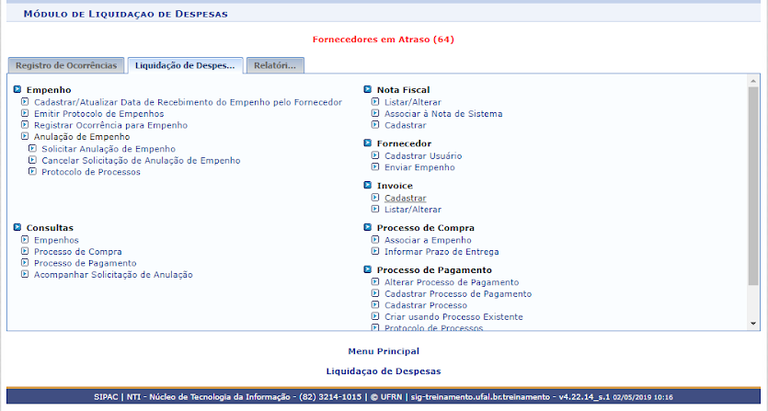The image size is (768, 411).
Task: Click the arrow icon beside Solicitar Anulação de Empenho
Action: click(x=32, y=148)
